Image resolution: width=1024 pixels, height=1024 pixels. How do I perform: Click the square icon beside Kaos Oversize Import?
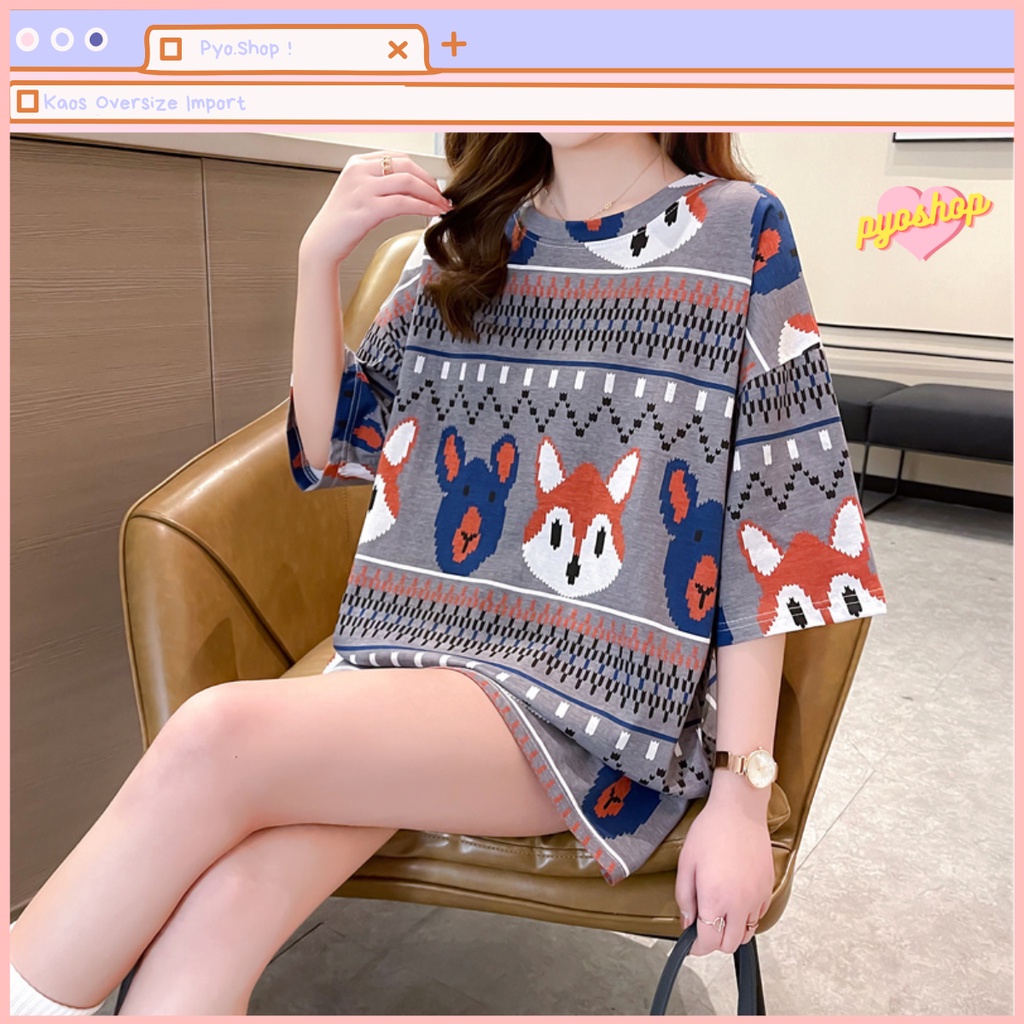tap(27, 101)
